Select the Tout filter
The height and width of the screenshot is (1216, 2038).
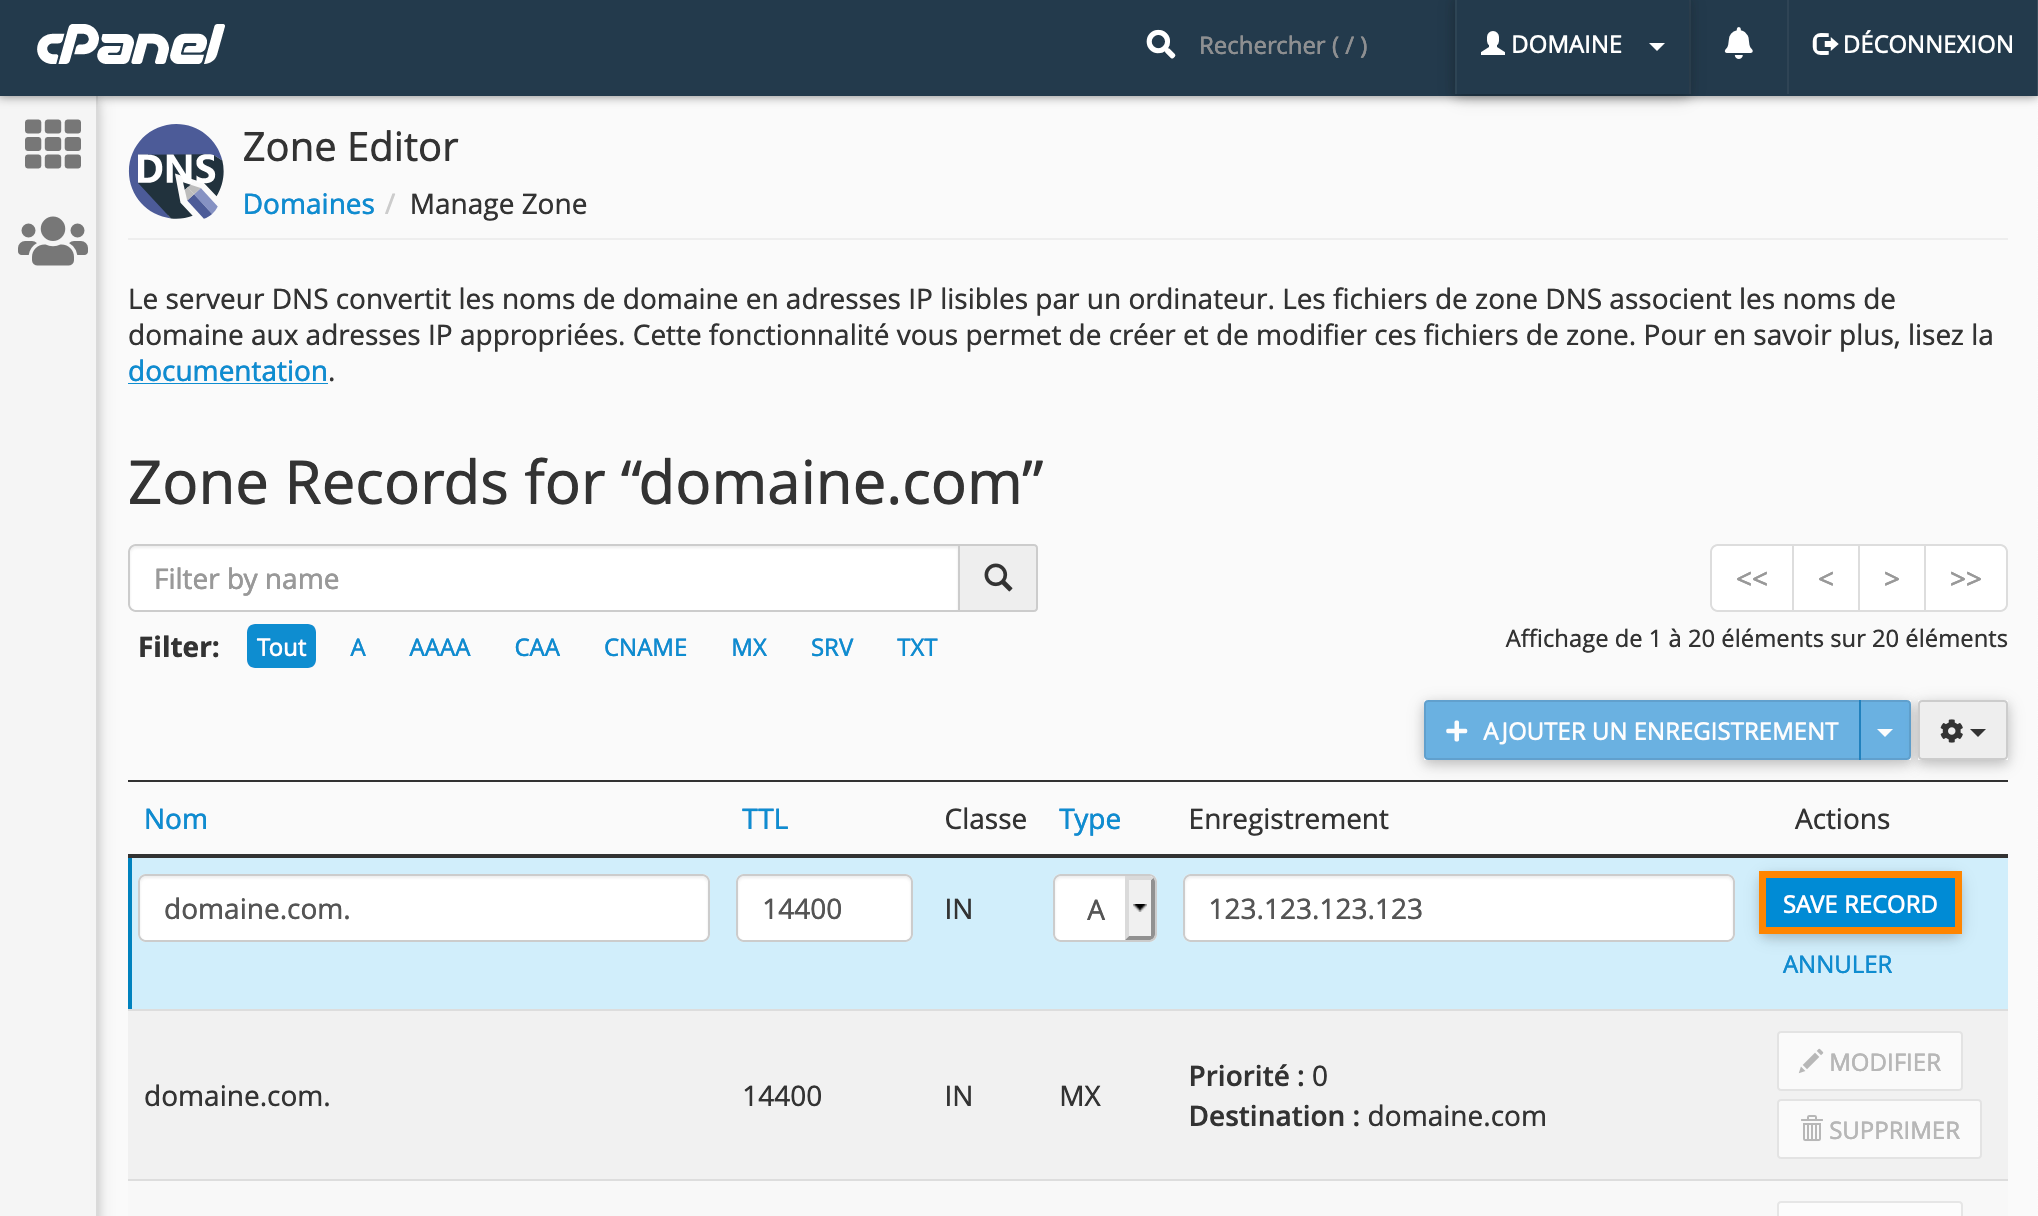[x=281, y=647]
